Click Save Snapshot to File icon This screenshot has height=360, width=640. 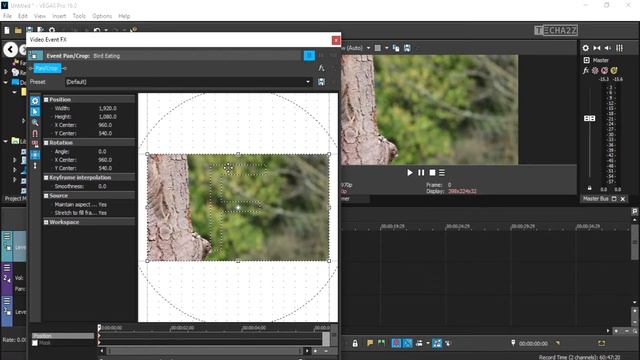(407, 48)
